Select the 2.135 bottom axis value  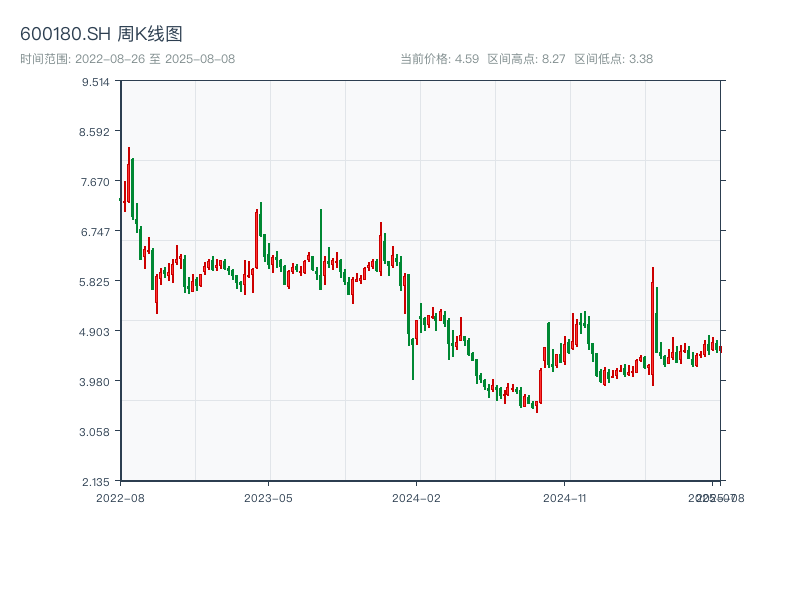pos(96,482)
